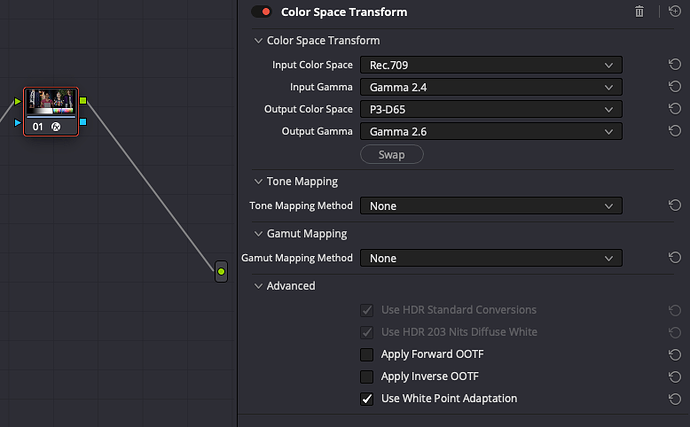Collapse the Color Space Transform section
The width and height of the screenshot is (690, 427).
[x=258, y=40]
